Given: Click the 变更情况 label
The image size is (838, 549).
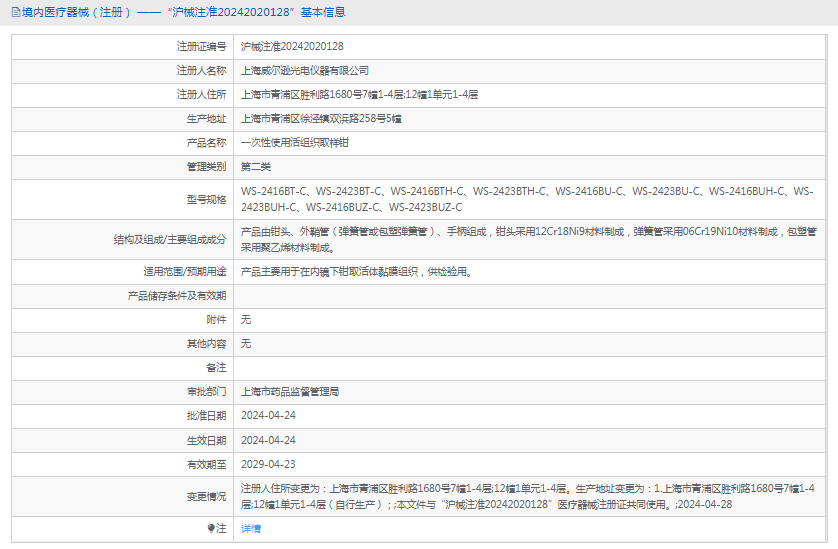Looking at the screenshot, I should coord(206,497).
